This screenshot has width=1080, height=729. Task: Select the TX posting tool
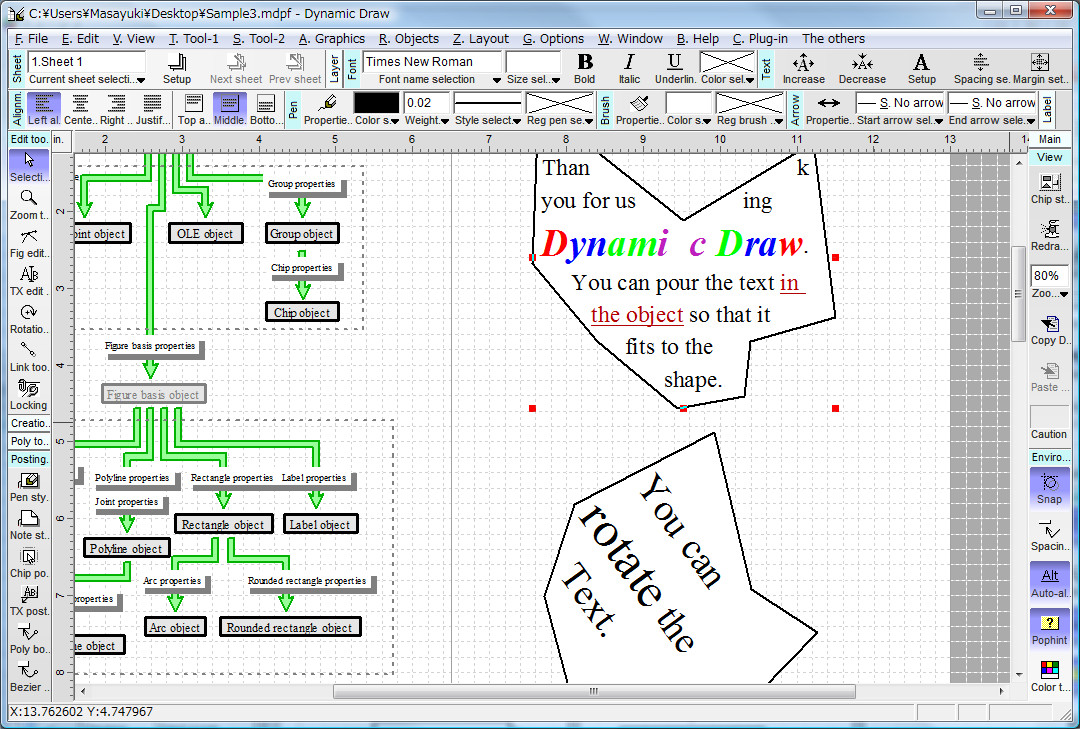[29, 601]
